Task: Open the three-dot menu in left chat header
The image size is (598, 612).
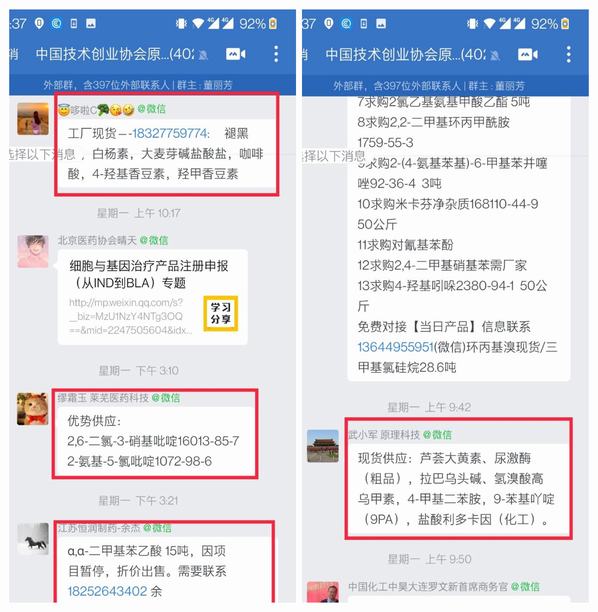Action: 276,54
